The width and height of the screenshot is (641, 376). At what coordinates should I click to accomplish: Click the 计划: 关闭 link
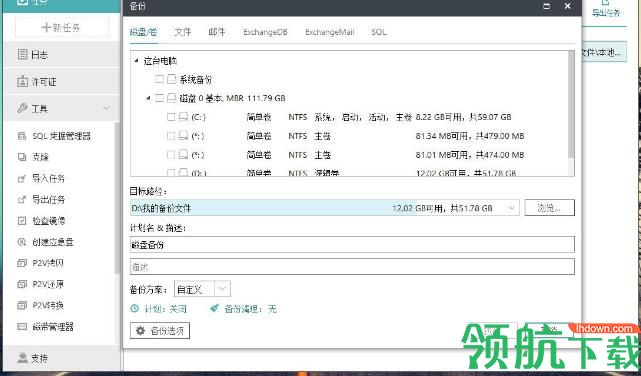(165, 309)
